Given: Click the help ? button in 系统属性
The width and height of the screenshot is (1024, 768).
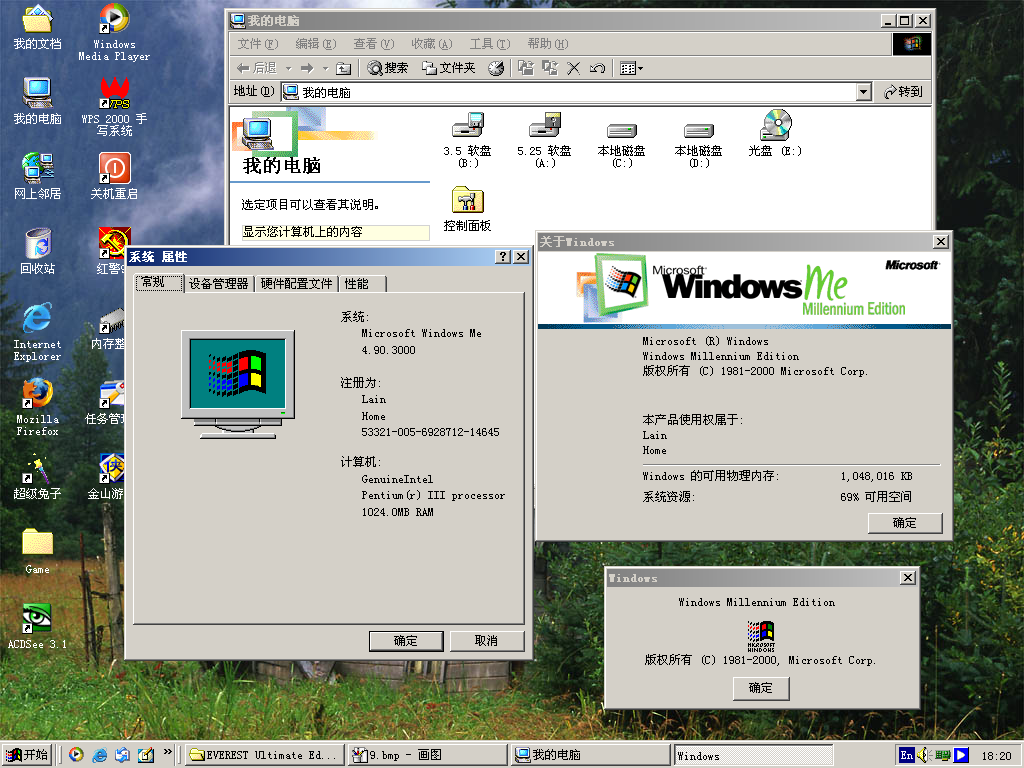Looking at the screenshot, I should pos(502,257).
